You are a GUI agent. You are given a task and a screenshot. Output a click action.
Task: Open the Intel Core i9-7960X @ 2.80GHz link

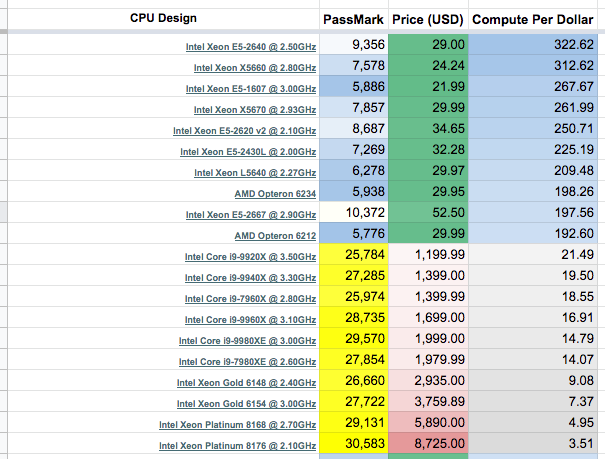pos(250,299)
